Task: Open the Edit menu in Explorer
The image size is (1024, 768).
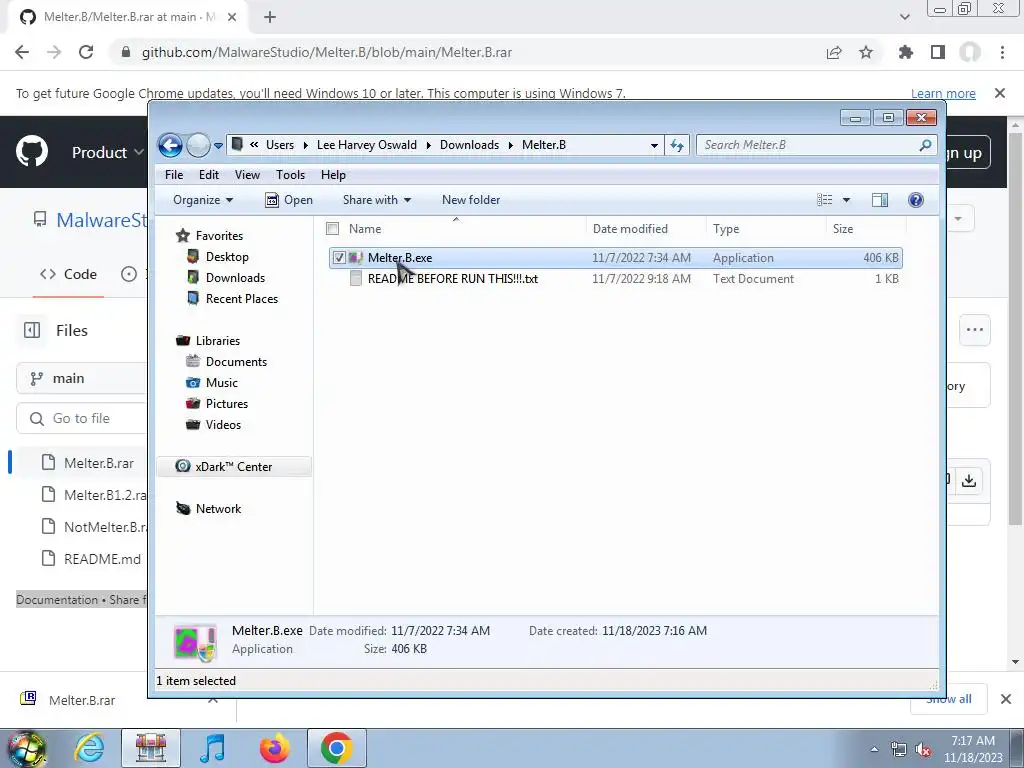Action: coord(209,175)
